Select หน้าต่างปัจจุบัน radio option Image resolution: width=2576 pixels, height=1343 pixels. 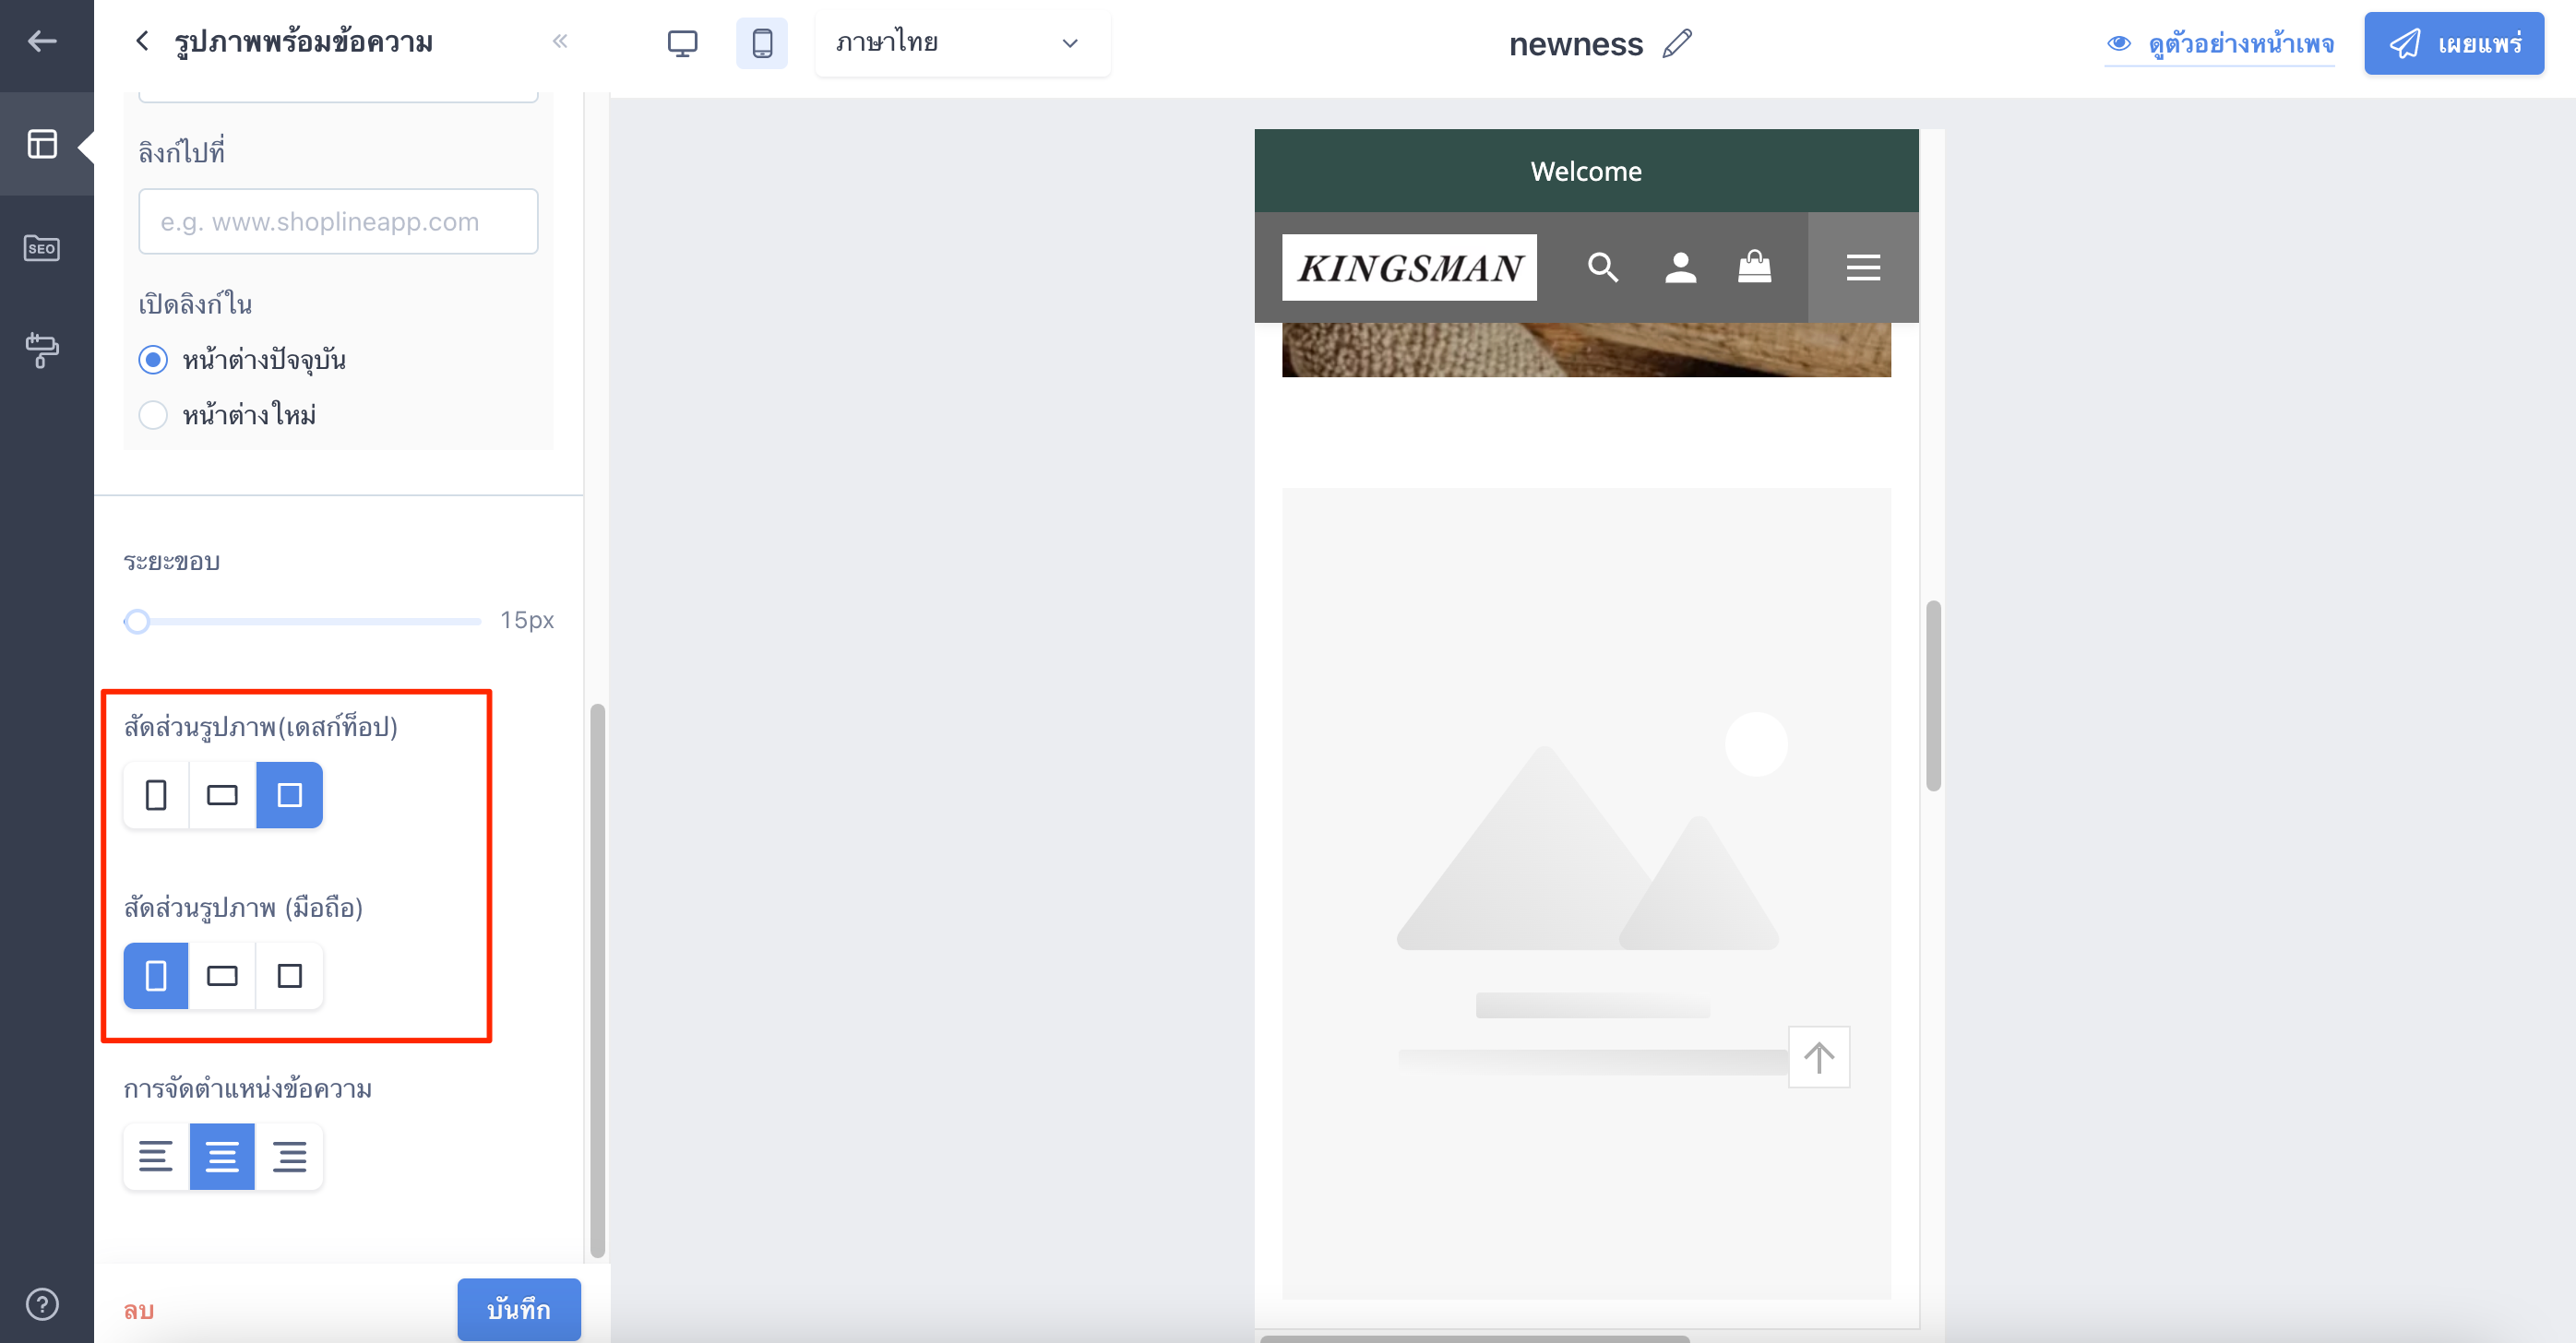coord(153,360)
